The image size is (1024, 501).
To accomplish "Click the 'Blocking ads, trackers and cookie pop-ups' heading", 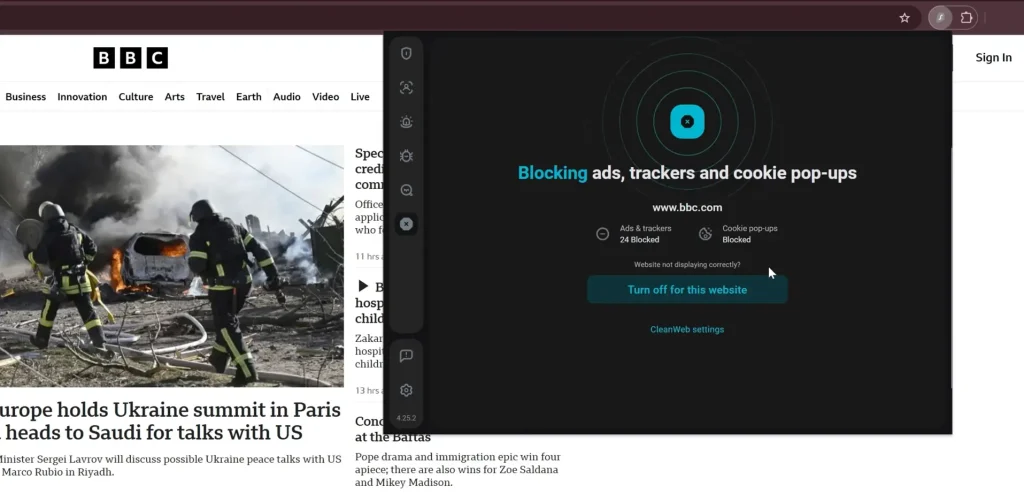I will point(687,173).
